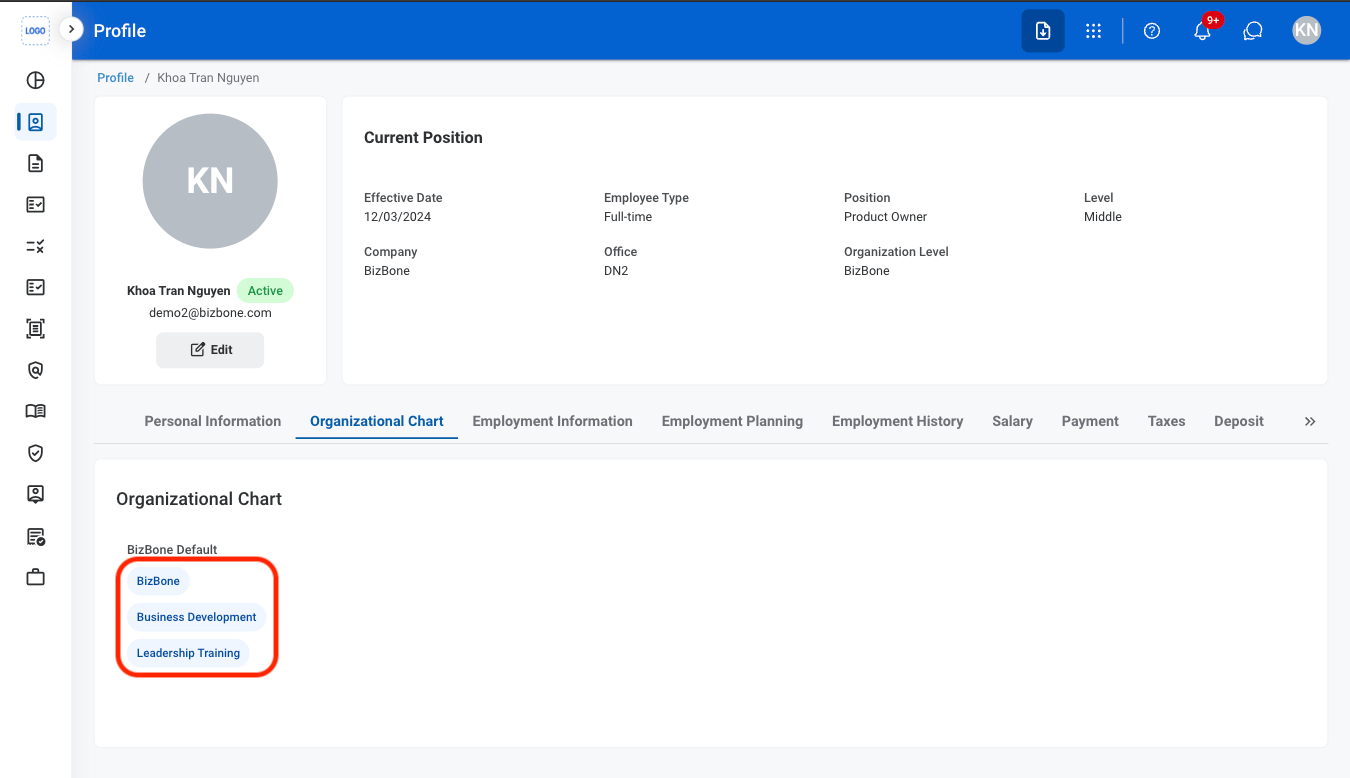Viewport: 1350px width, 778px height.
Task: Switch to the Personal Information tab
Action: click(x=213, y=421)
